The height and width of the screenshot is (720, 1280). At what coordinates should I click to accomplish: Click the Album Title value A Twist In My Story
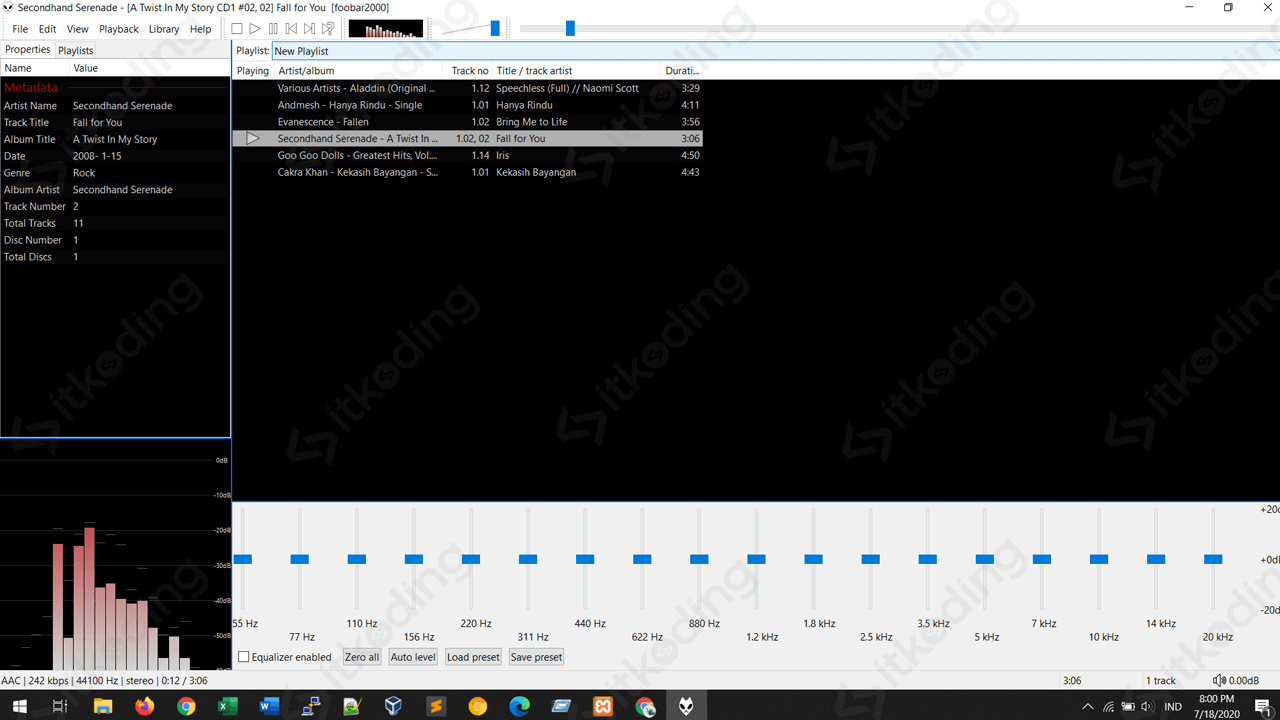(x=115, y=139)
